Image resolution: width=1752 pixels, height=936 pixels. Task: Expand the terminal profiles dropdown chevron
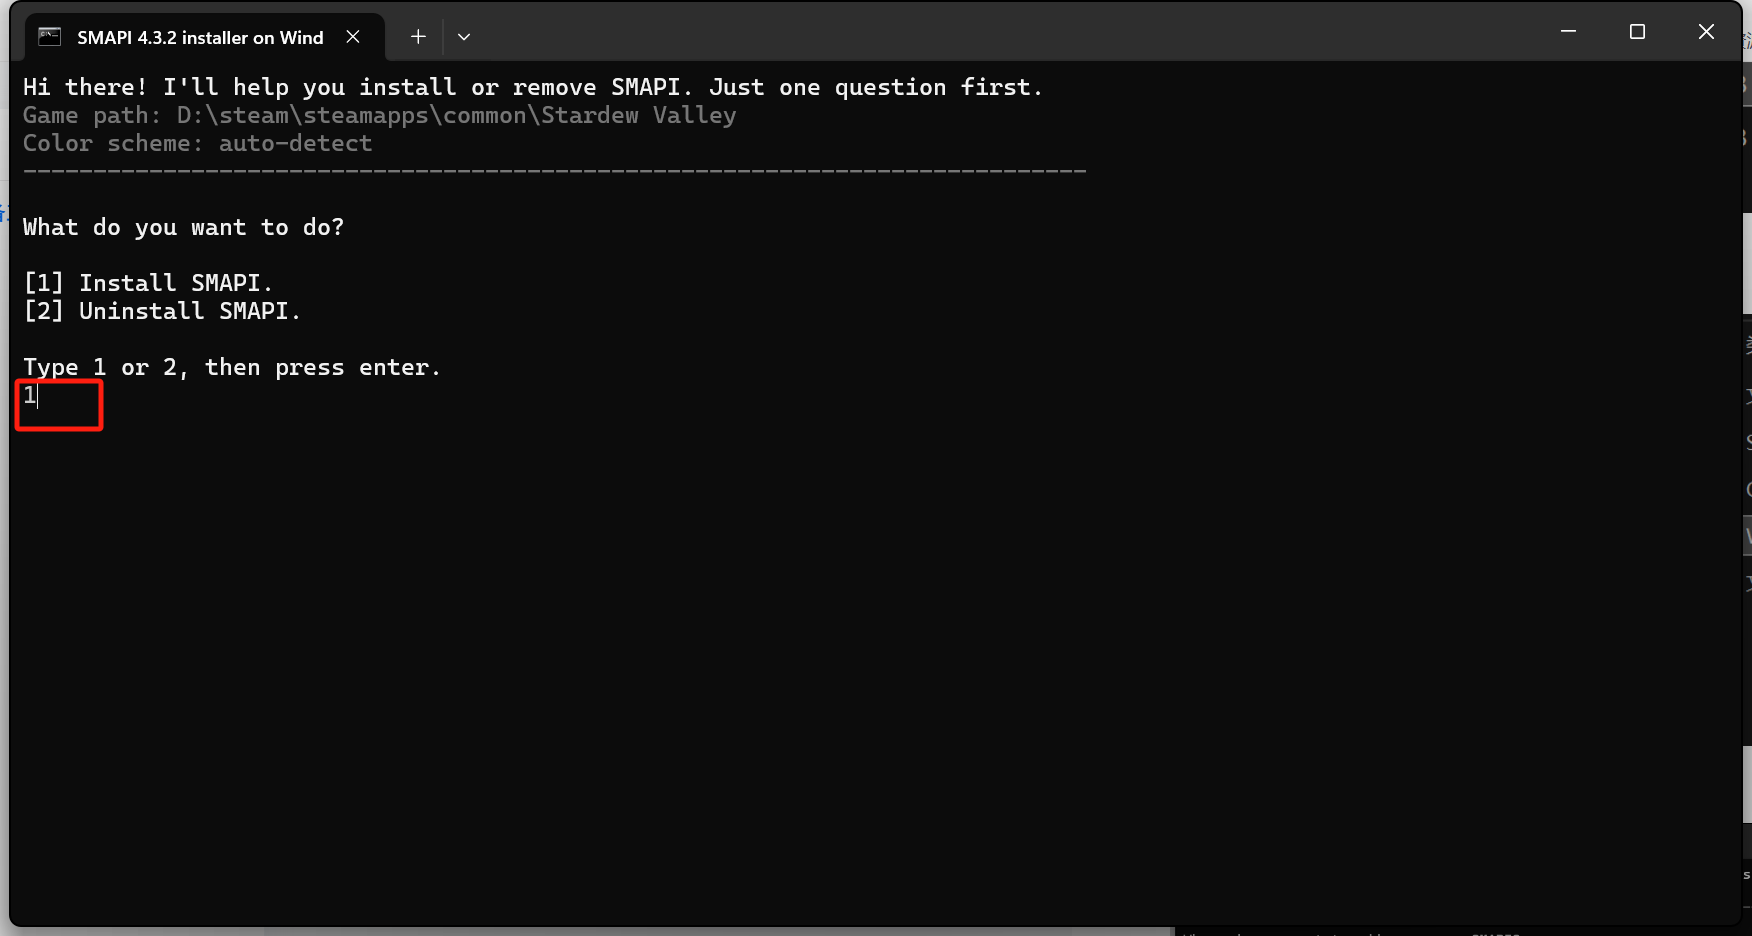[464, 37]
